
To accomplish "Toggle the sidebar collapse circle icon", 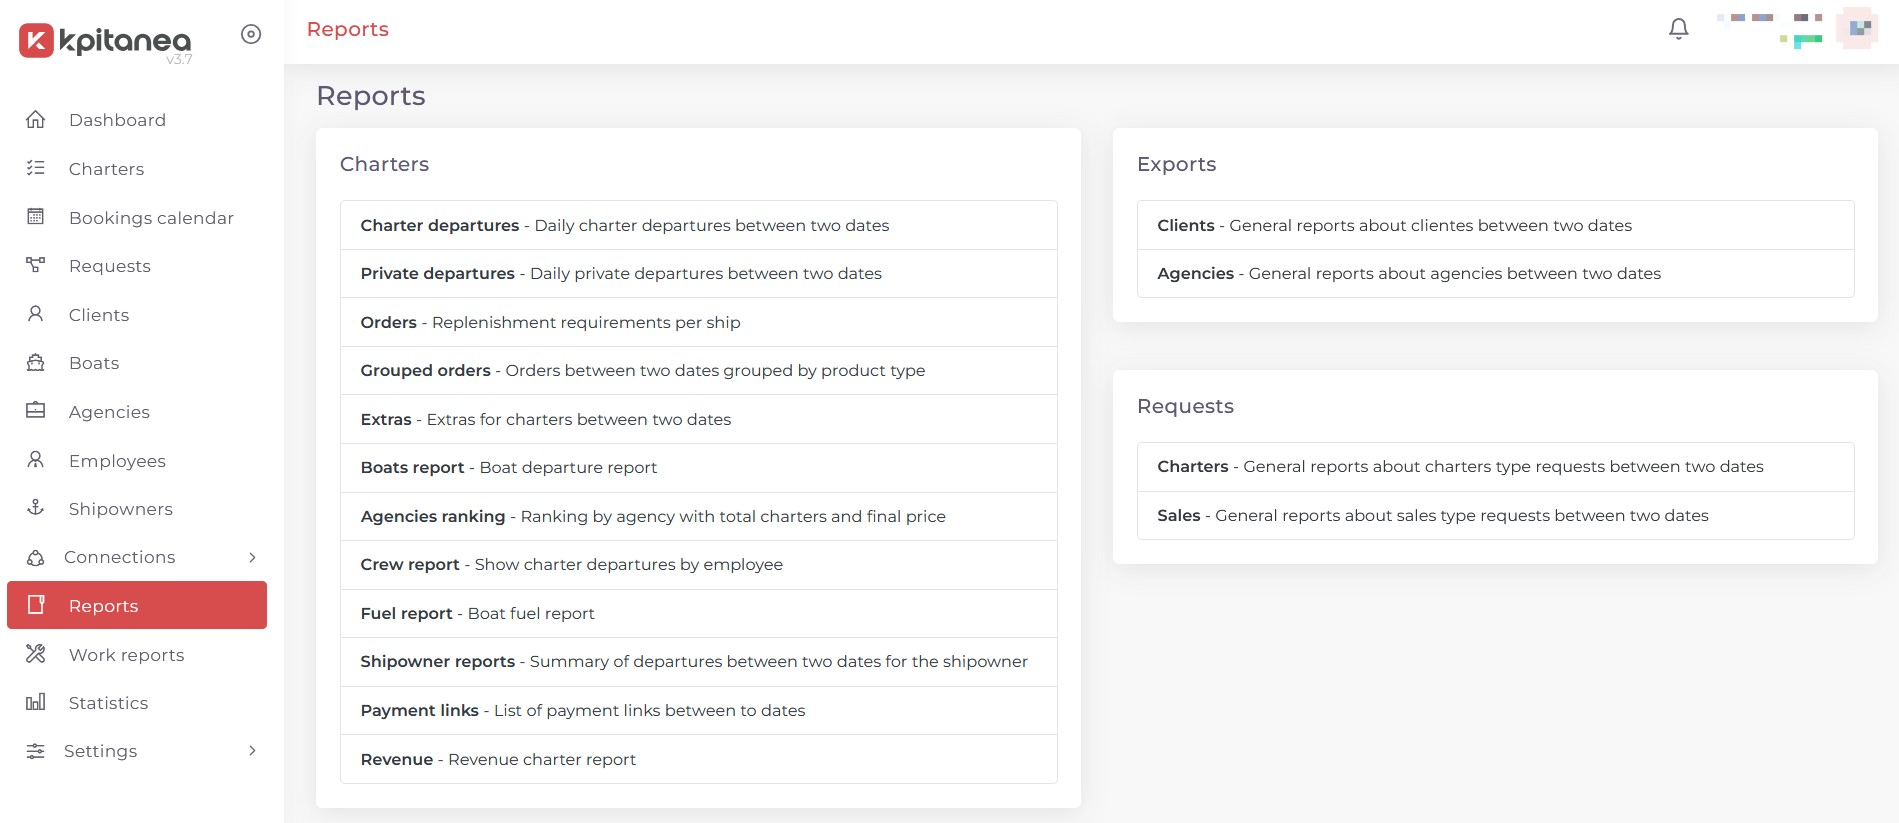I will [251, 35].
